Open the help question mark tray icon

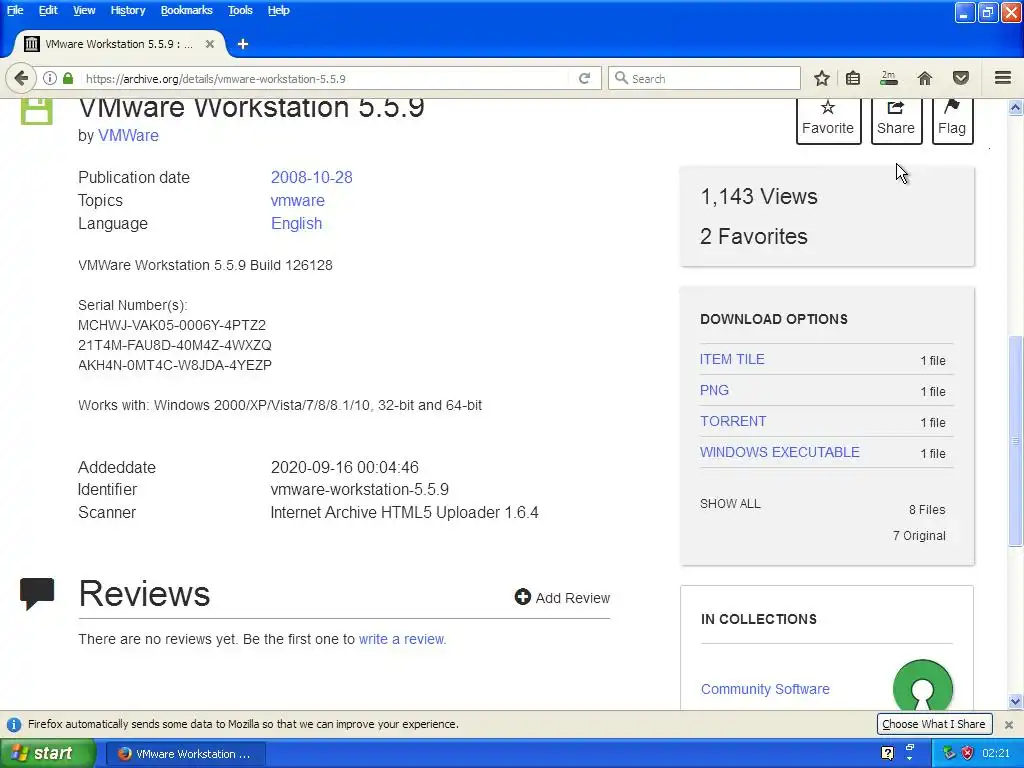888,753
